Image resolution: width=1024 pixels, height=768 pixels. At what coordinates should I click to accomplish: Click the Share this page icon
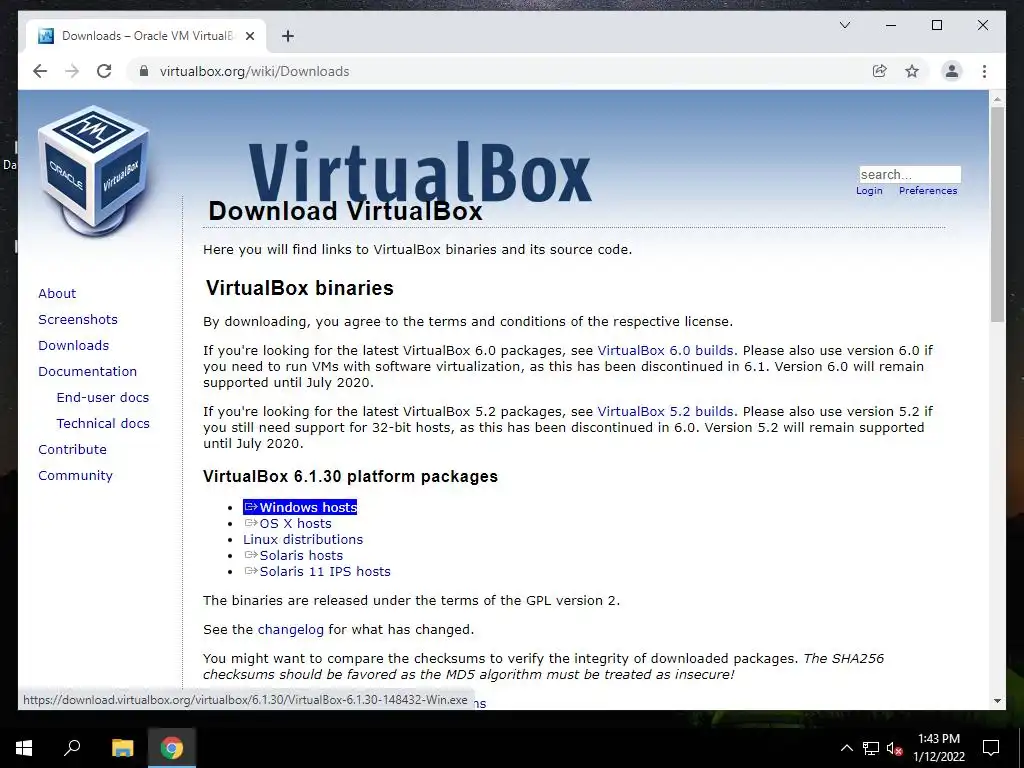coord(880,71)
